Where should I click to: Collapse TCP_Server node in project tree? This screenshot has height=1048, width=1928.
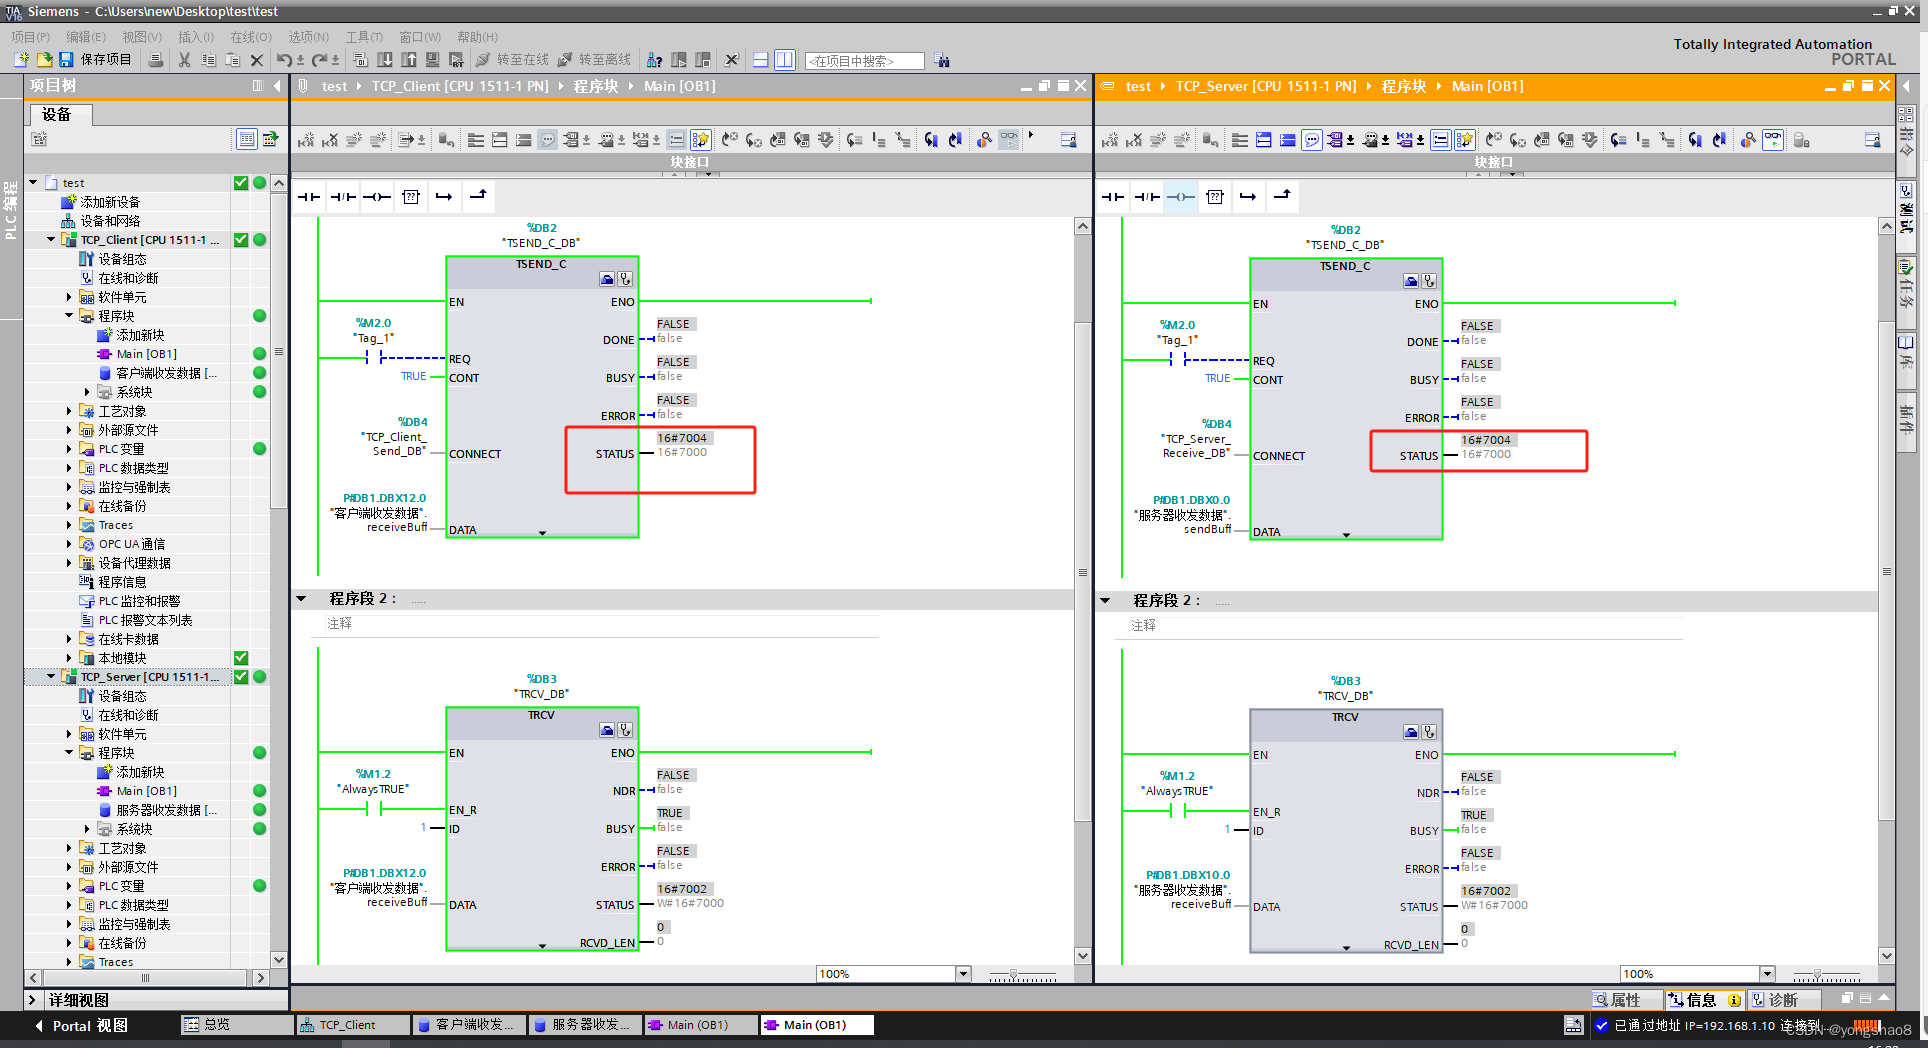coord(51,677)
